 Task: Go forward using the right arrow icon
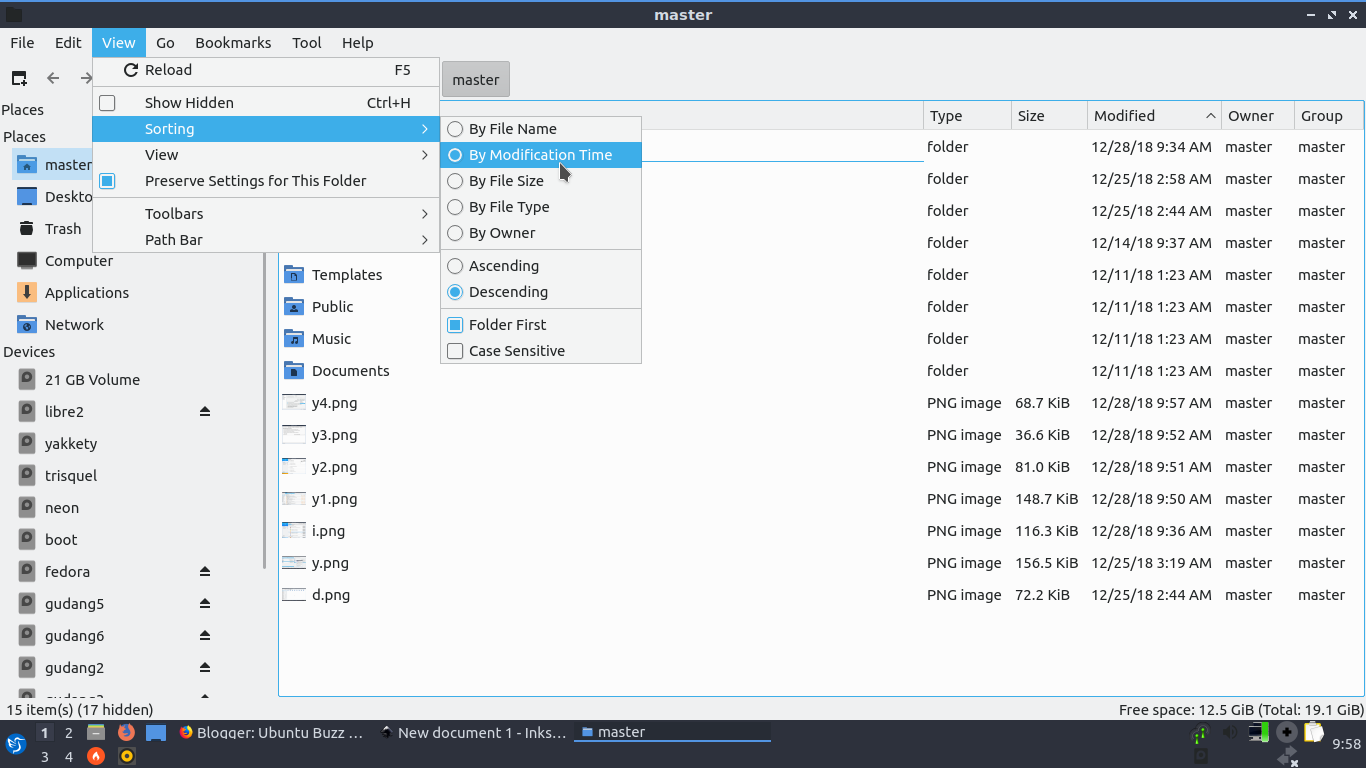click(x=85, y=78)
